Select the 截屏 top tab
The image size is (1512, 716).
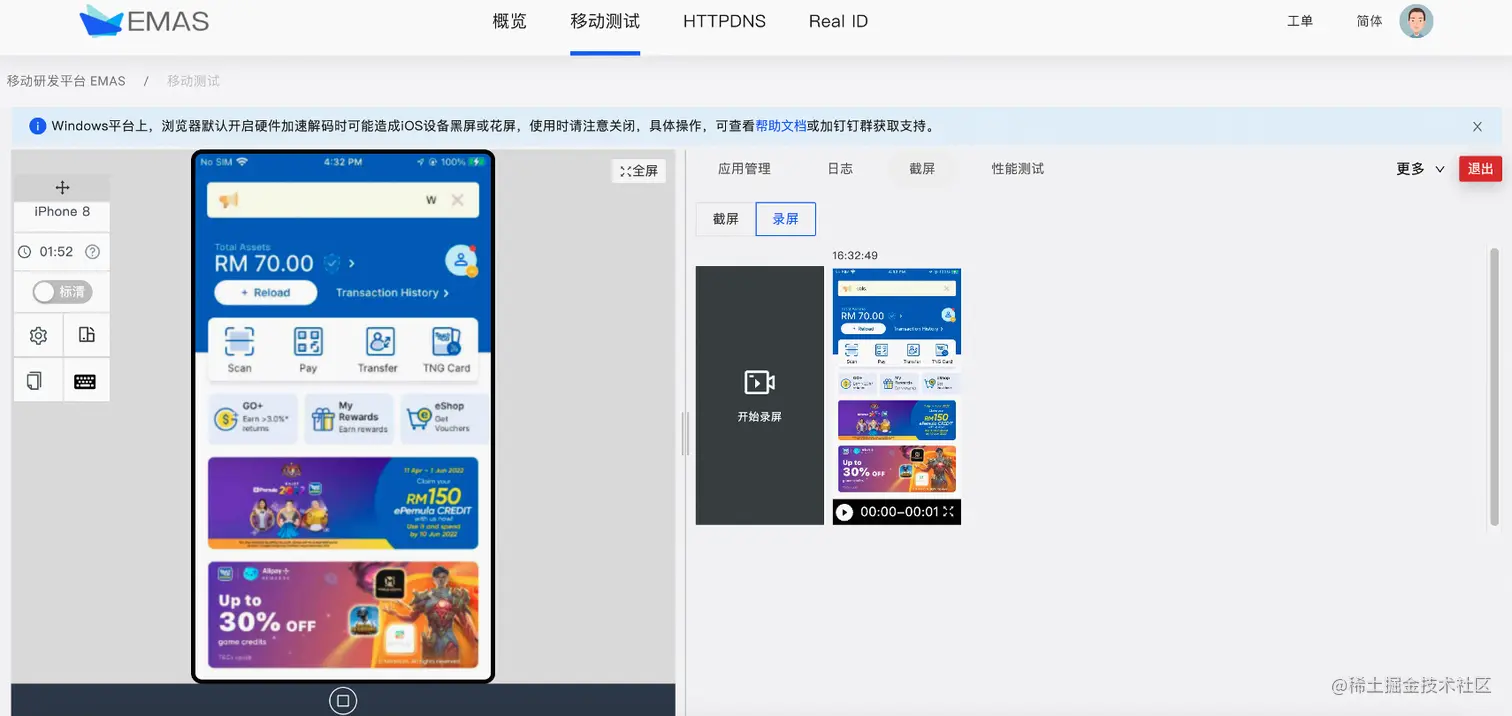click(922, 169)
